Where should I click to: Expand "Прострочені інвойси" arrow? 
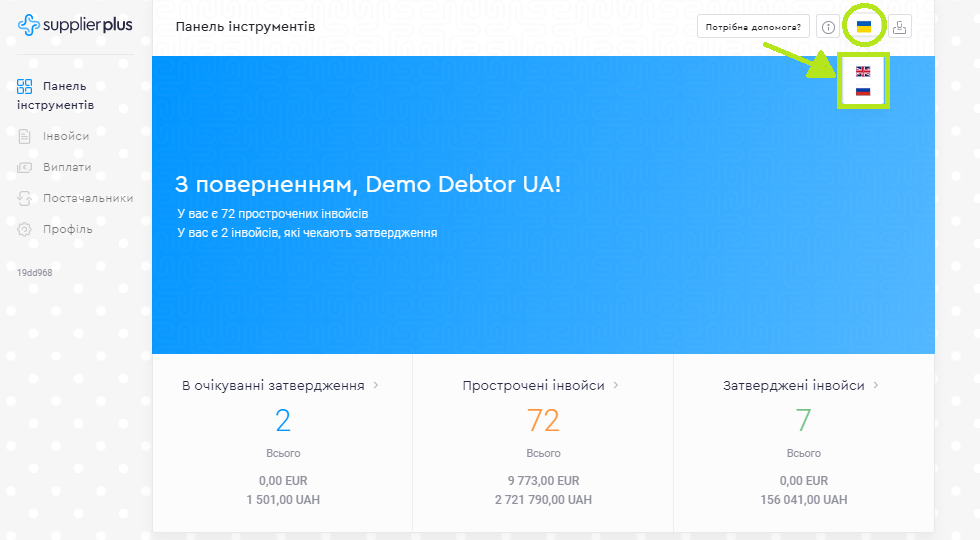(x=616, y=385)
